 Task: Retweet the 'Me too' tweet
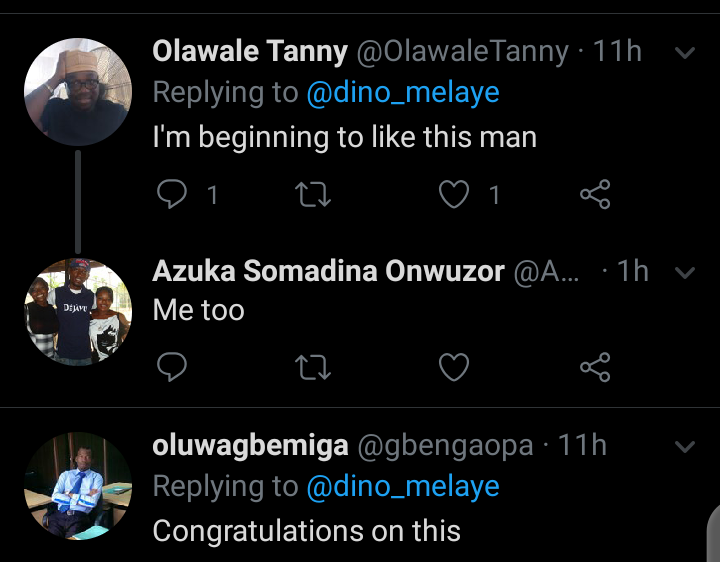[x=313, y=367]
